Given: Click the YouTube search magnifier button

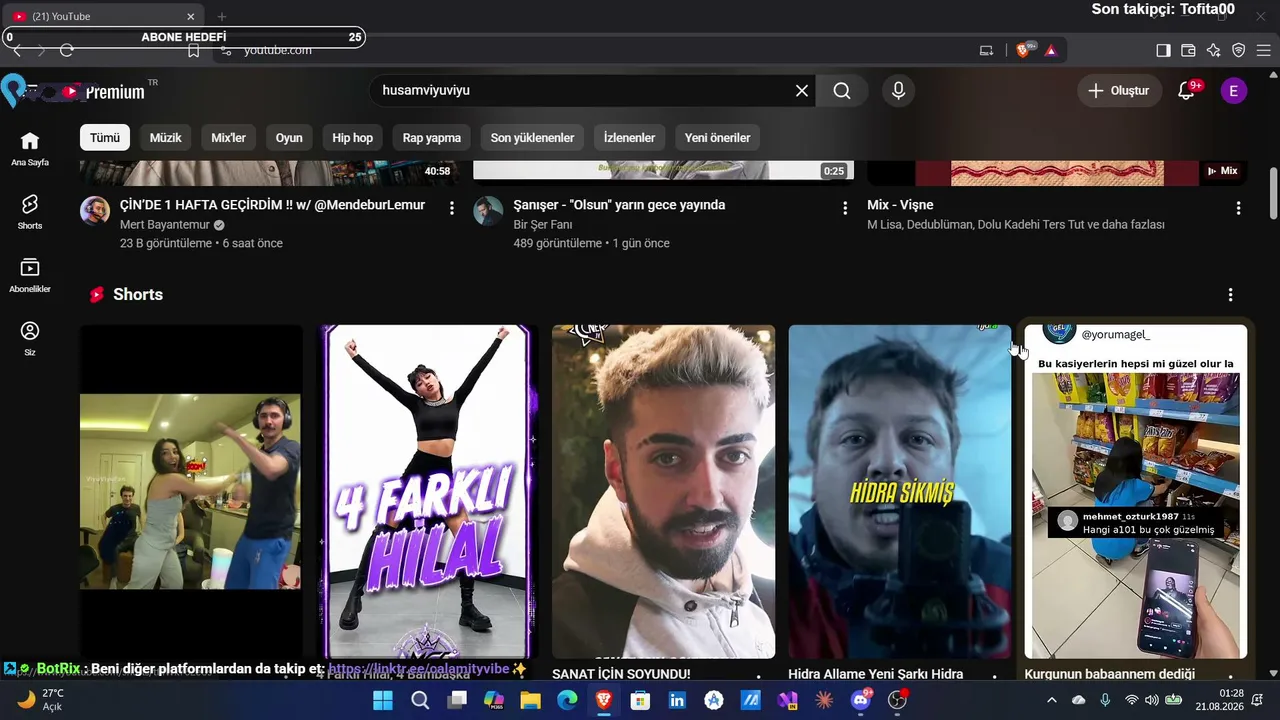Looking at the screenshot, I should [842, 91].
